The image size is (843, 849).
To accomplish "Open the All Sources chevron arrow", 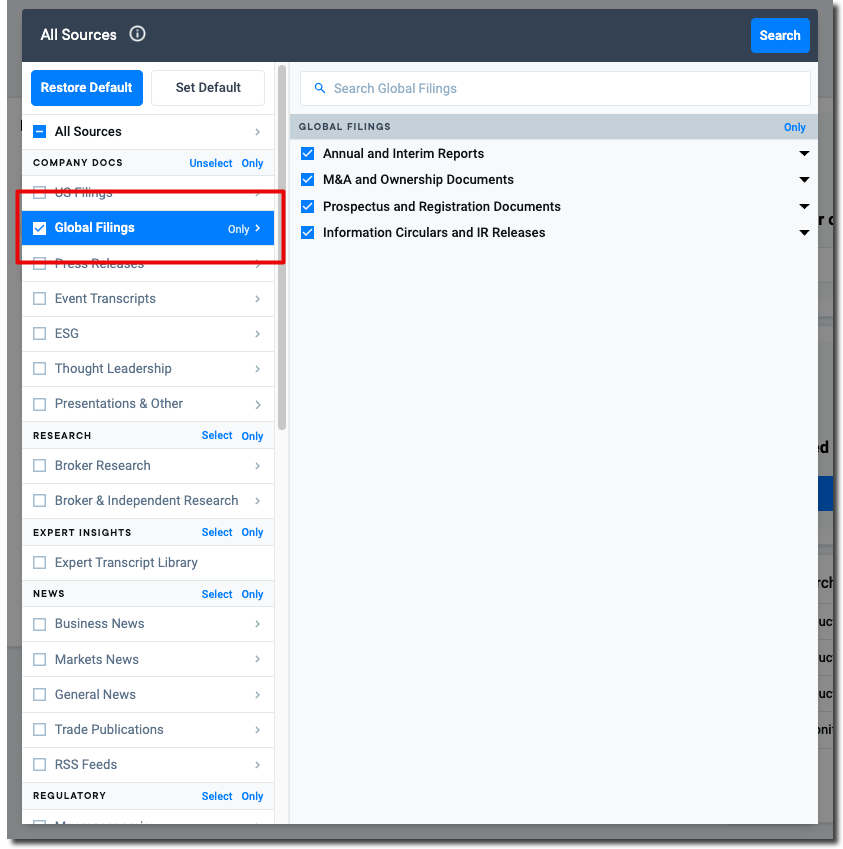I will click(x=257, y=132).
